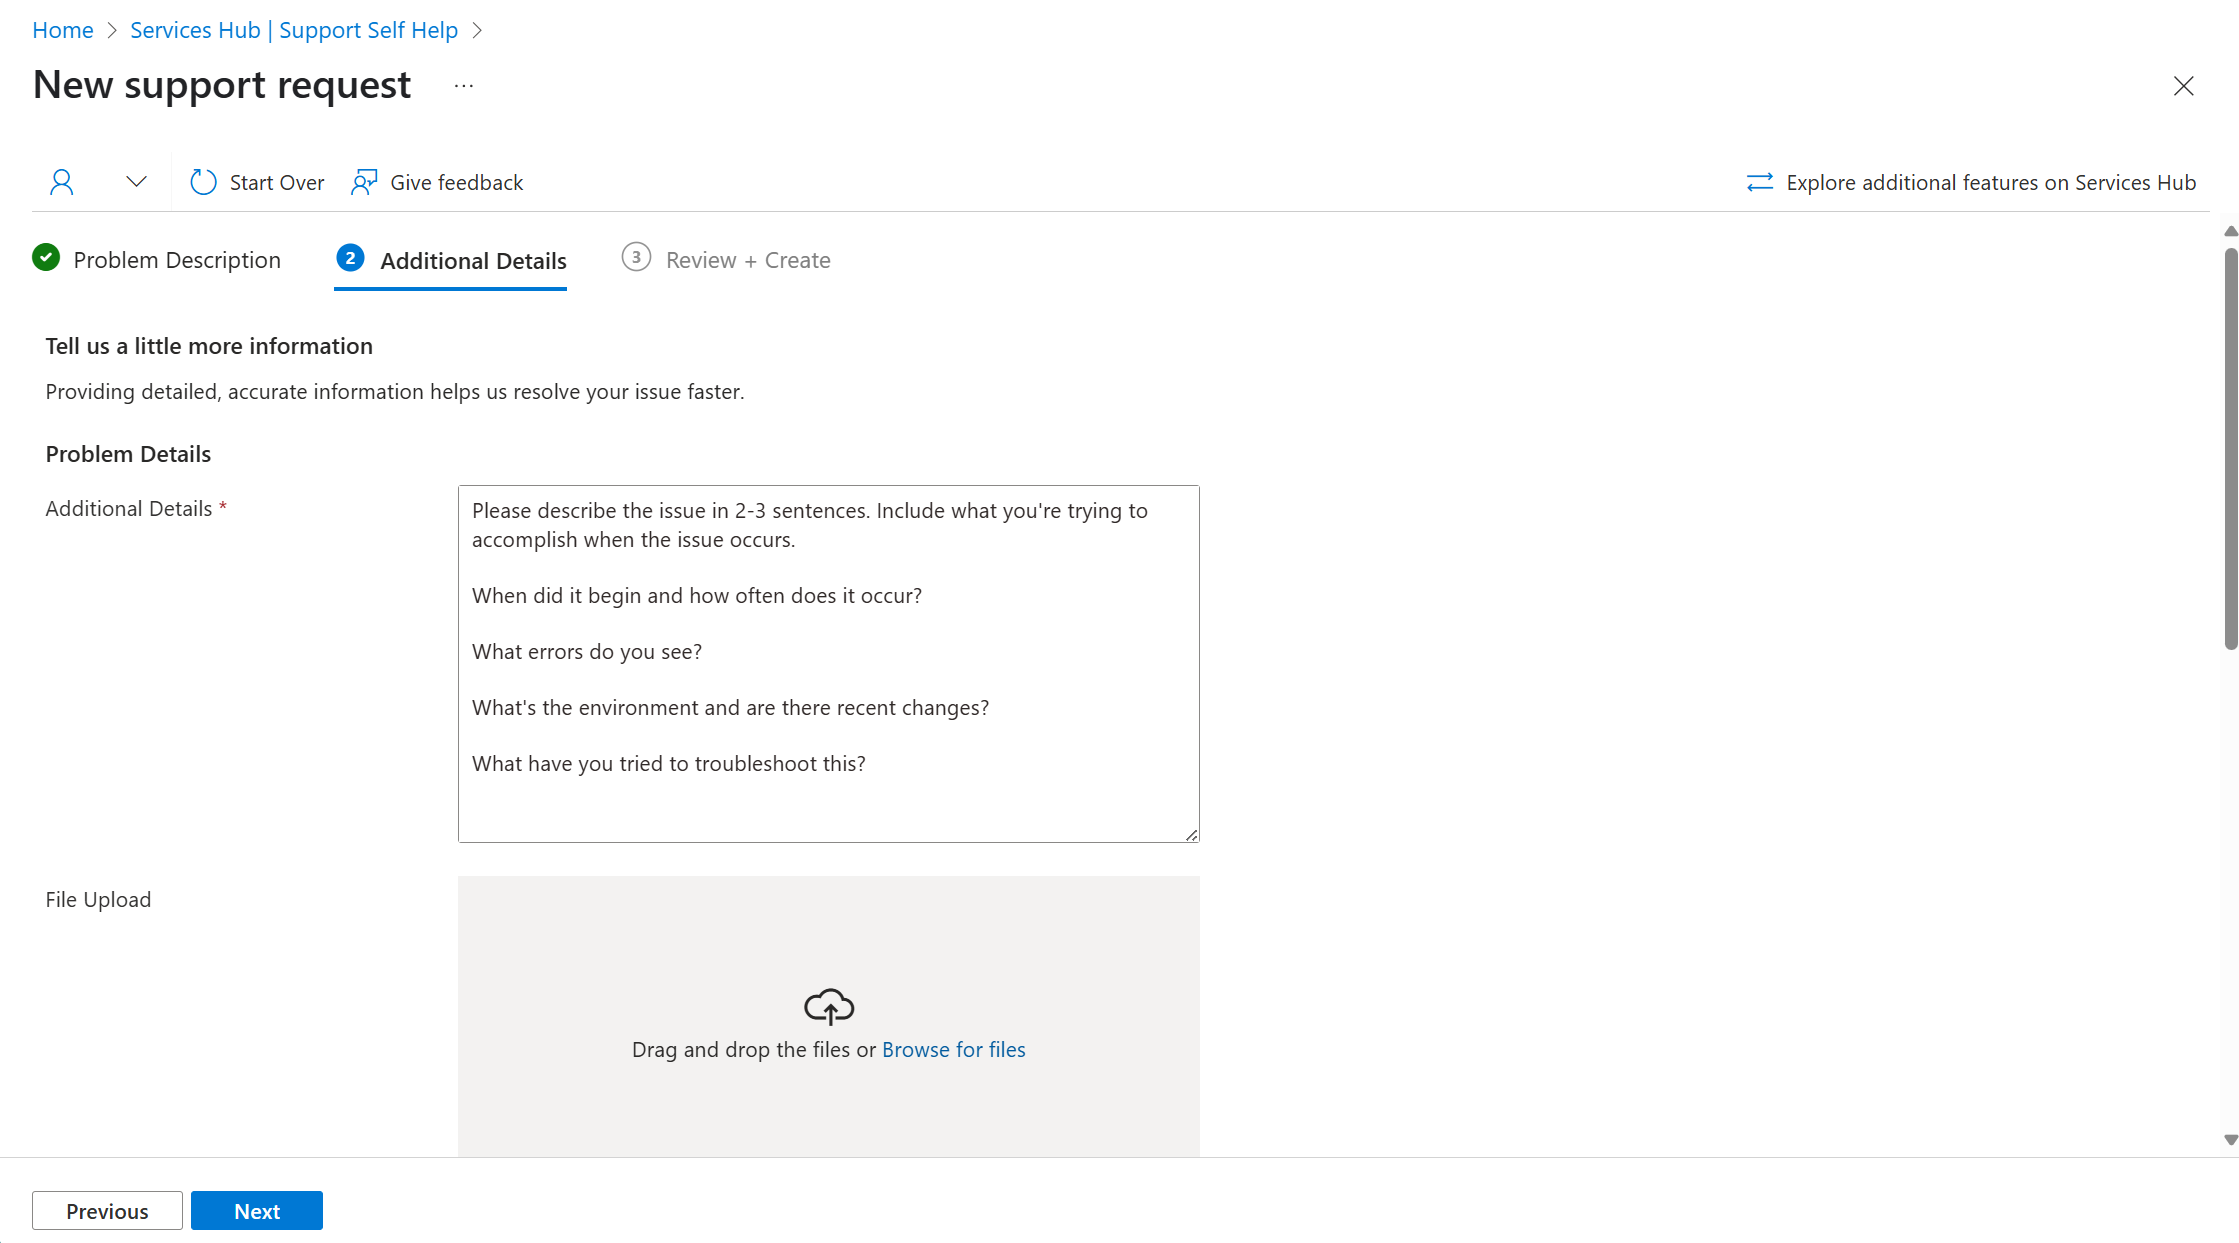Click the Previous button
This screenshot has height=1243, width=2239.
(107, 1209)
